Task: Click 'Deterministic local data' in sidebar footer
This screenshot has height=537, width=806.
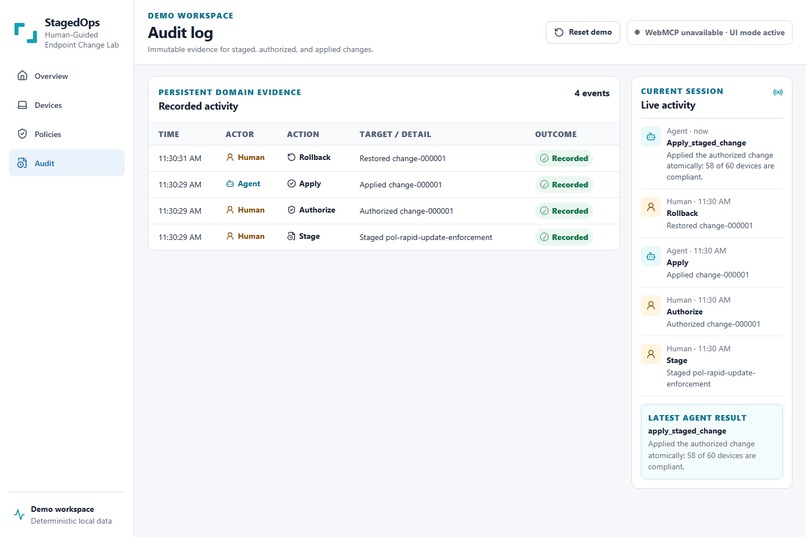Action: click(71, 521)
